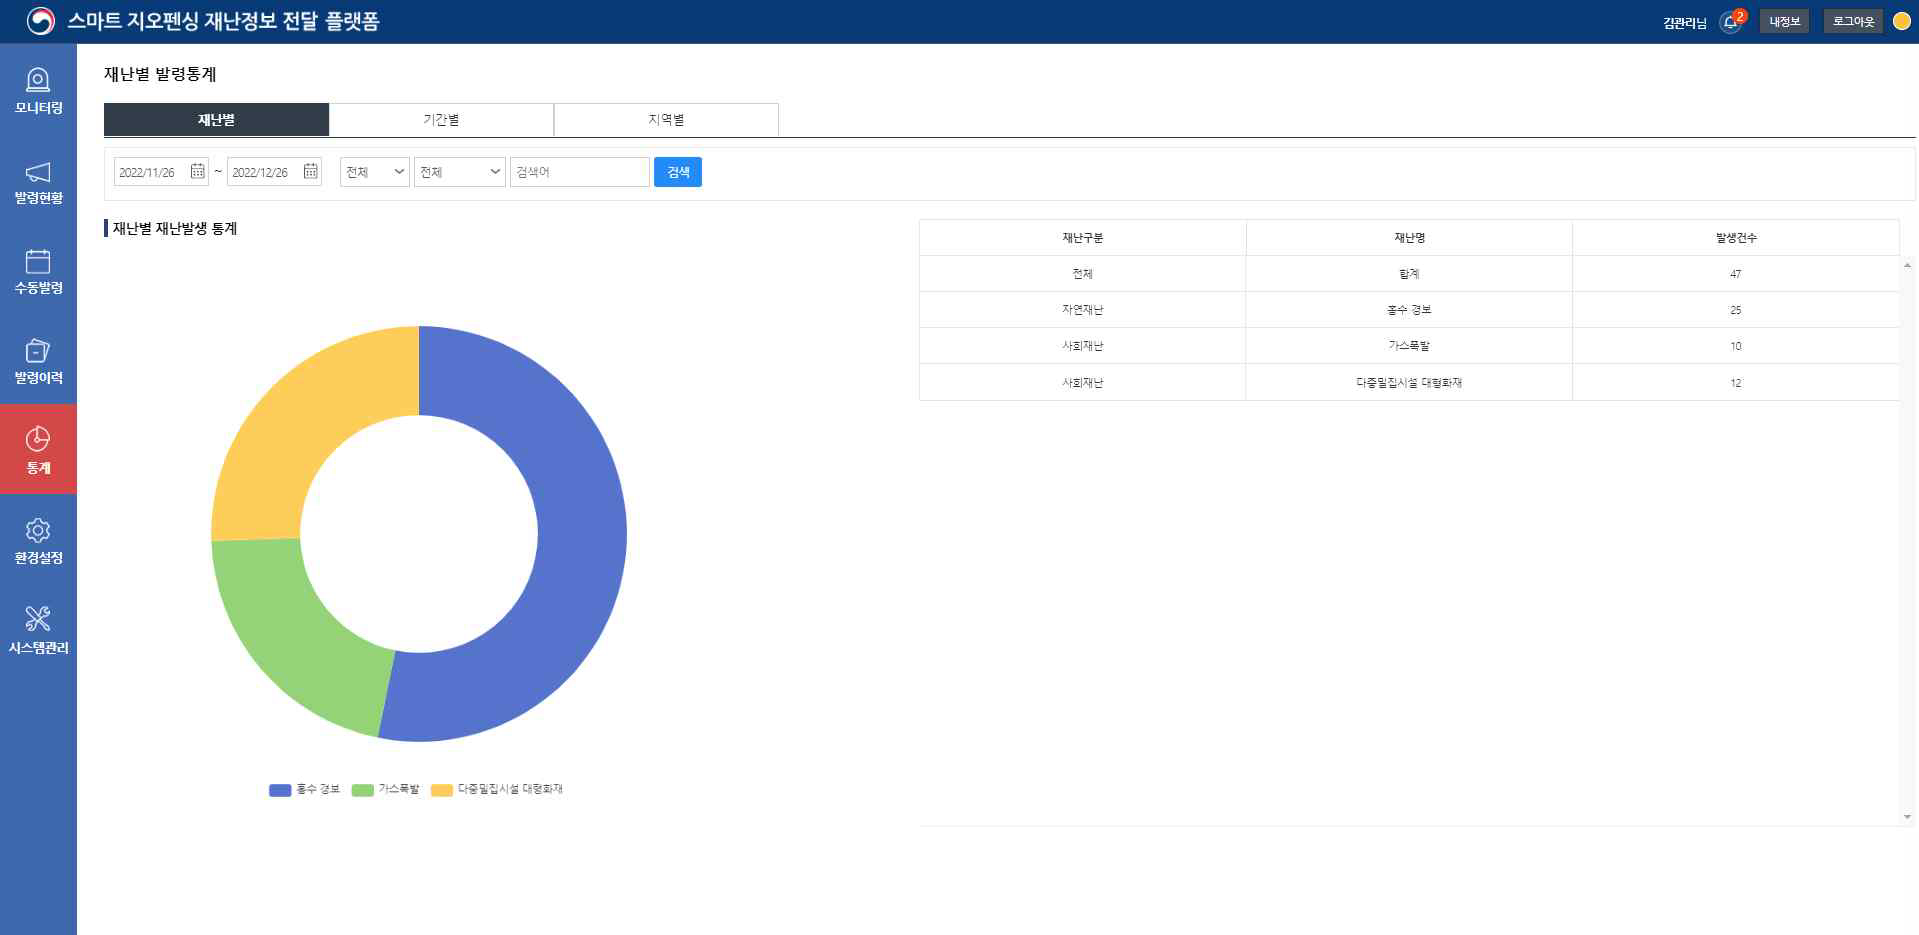
Task: Select the 홍수 경보 table cell
Action: (x=1409, y=310)
